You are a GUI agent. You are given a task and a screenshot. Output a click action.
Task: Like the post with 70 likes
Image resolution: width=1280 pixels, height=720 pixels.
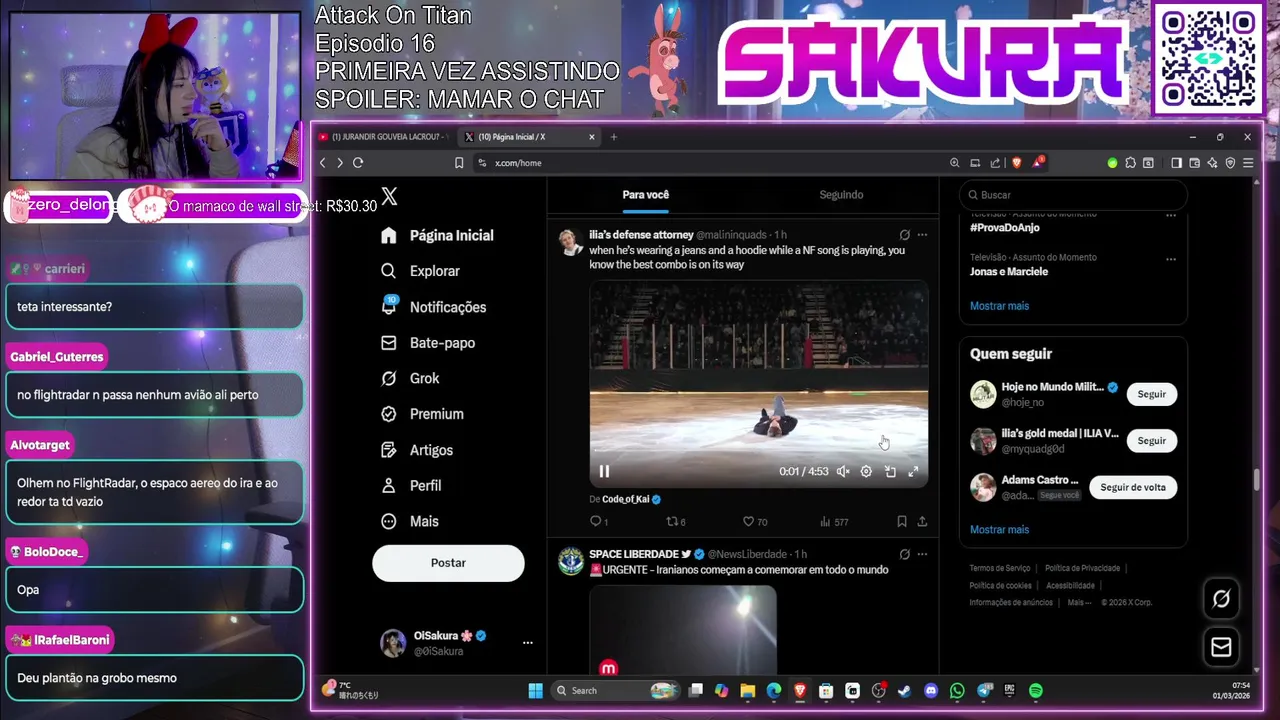[754, 521]
